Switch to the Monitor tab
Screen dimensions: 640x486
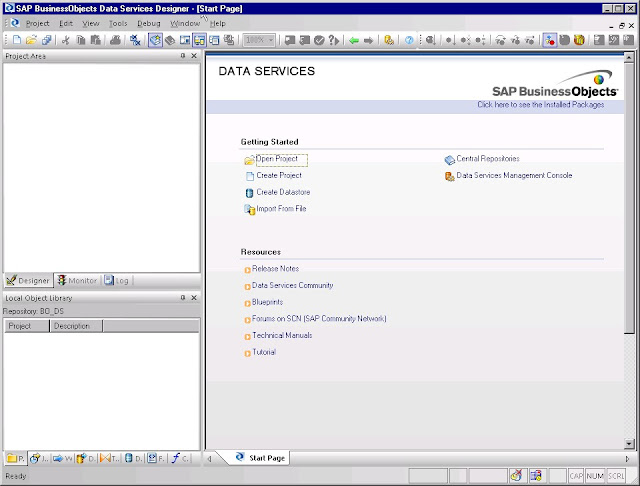coord(78,281)
